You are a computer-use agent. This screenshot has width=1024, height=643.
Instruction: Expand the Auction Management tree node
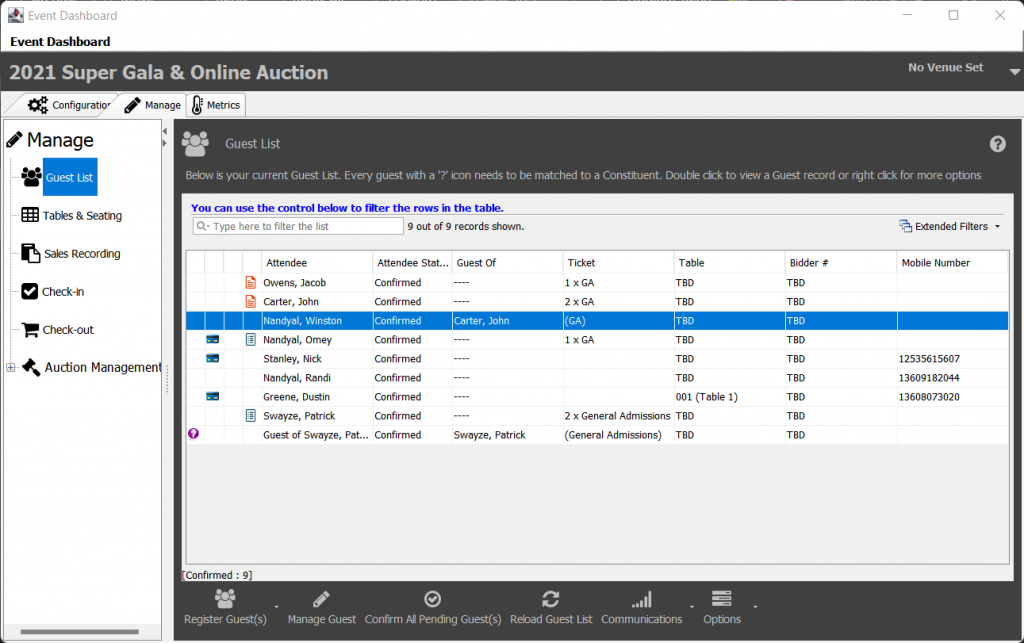[10, 368]
